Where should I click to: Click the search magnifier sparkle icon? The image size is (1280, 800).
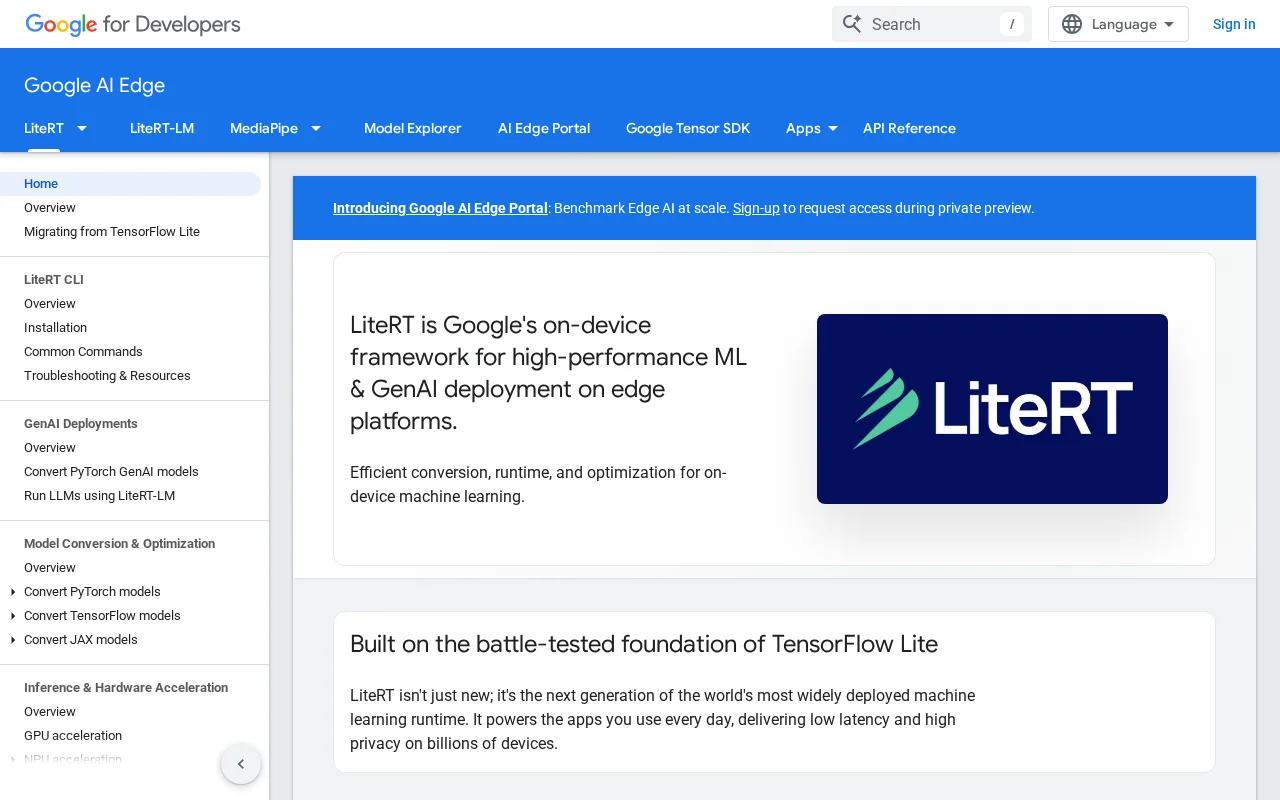[x=852, y=24]
